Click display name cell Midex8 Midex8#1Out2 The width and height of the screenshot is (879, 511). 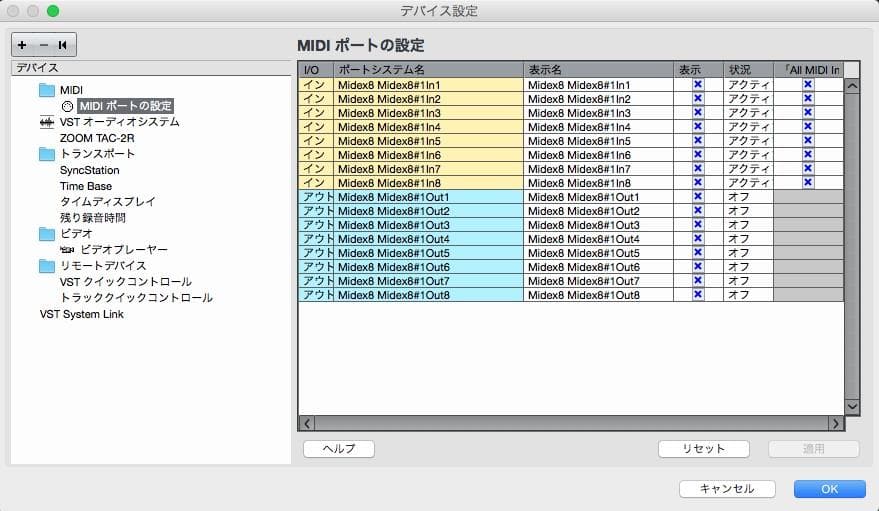tap(599, 211)
